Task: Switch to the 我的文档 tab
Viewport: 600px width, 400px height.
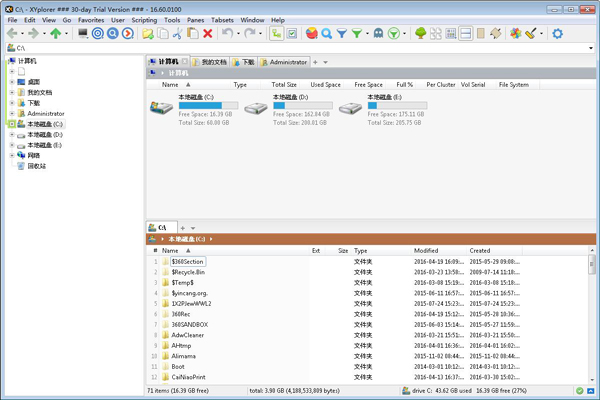Action: click(x=210, y=62)
